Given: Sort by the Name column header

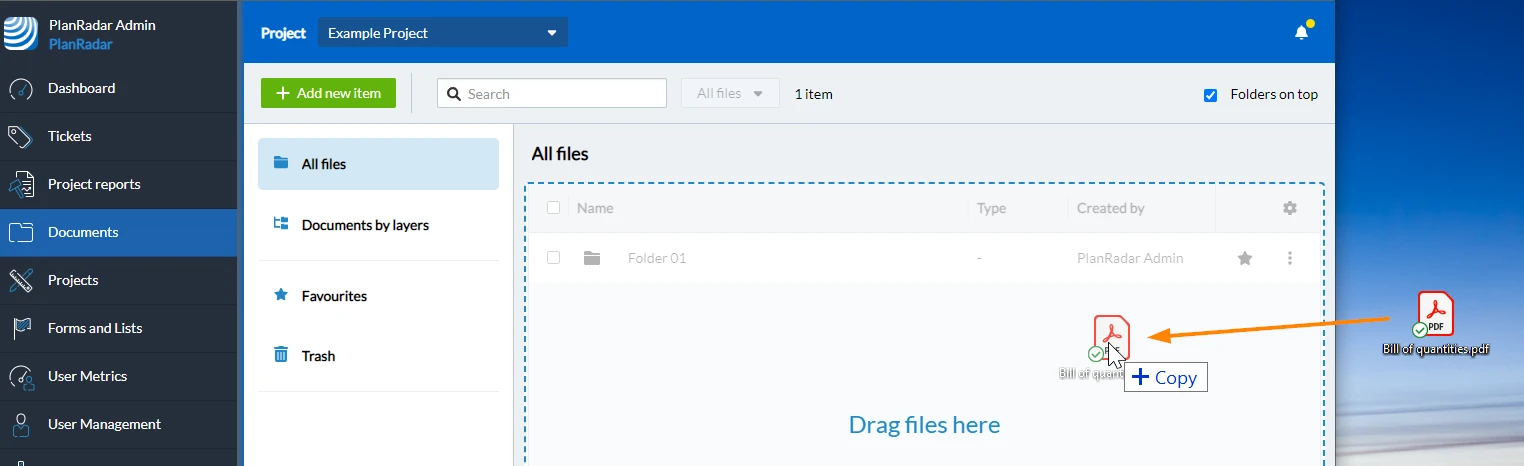Looking at the screenshot, I should pos(595,208).
